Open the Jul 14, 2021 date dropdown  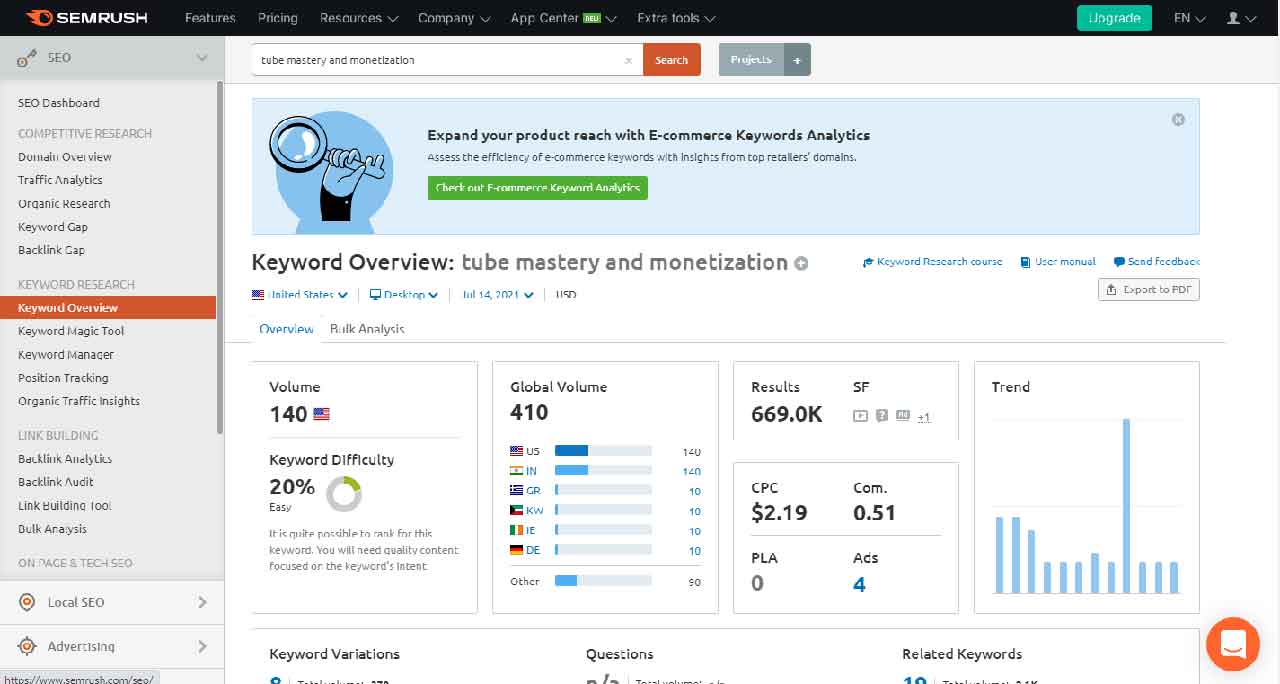pyautogui.click(x=498, y=295)
